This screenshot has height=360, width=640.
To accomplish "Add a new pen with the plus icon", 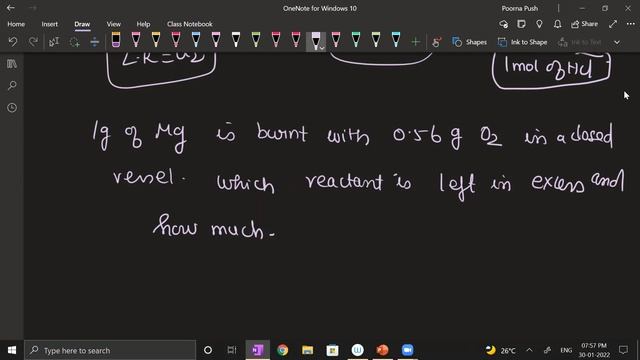I will click(x=416, y=42).
